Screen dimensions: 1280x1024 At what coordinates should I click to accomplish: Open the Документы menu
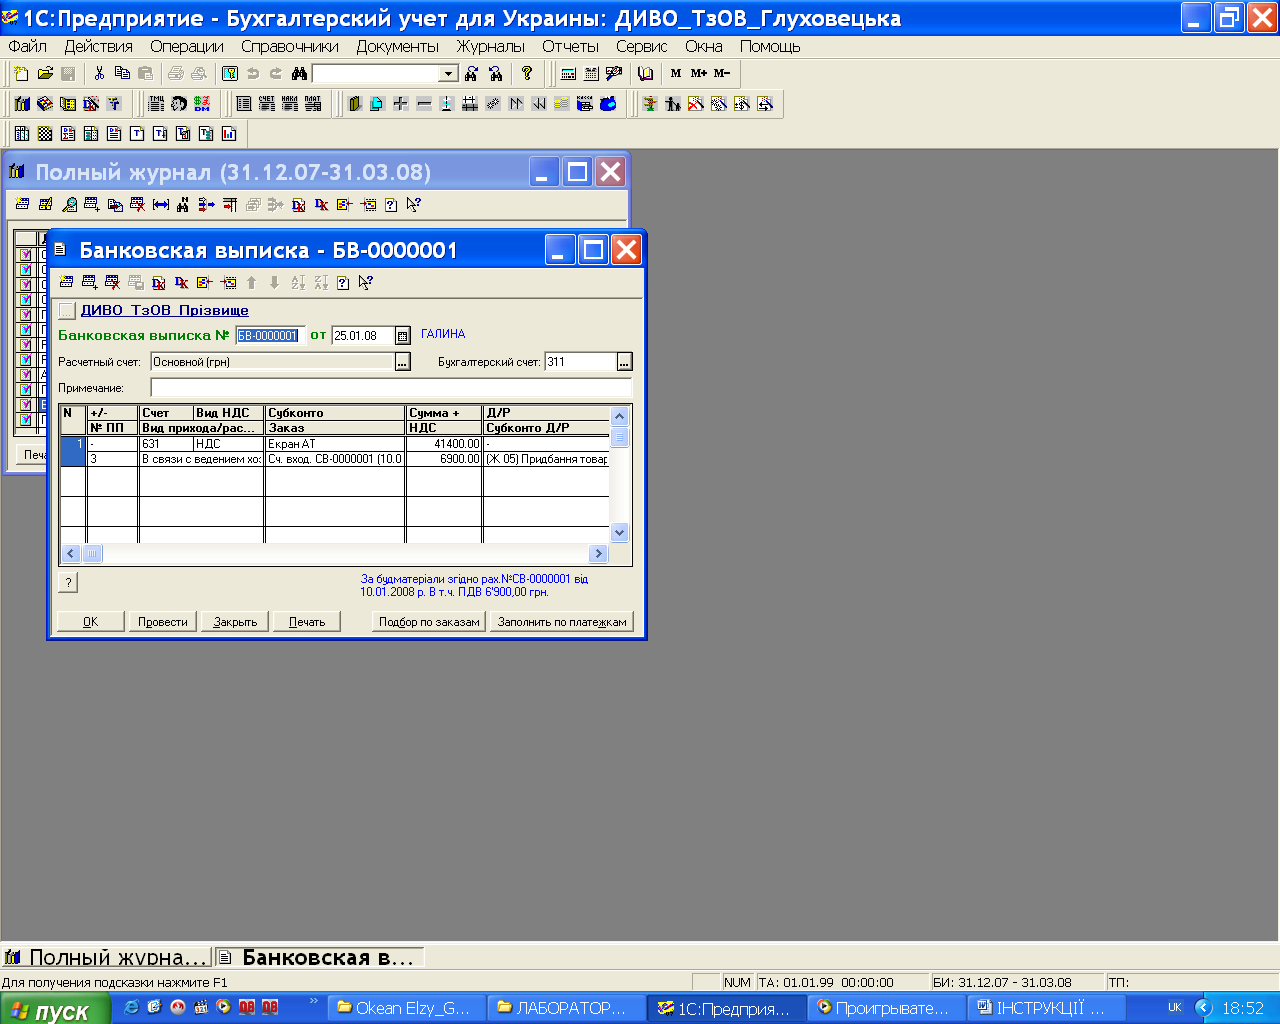point(398,46)
